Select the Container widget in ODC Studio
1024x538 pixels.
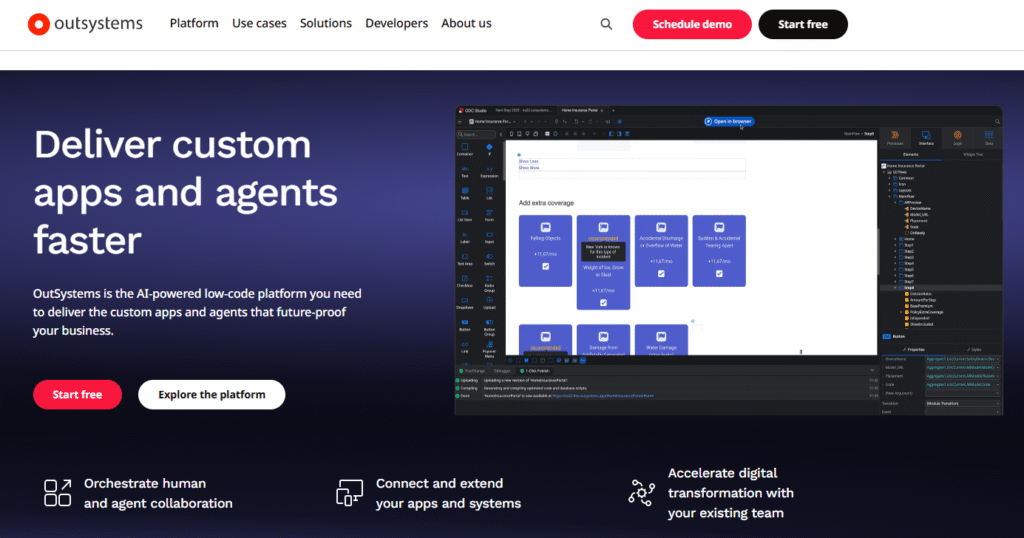(x=465, y=150)
